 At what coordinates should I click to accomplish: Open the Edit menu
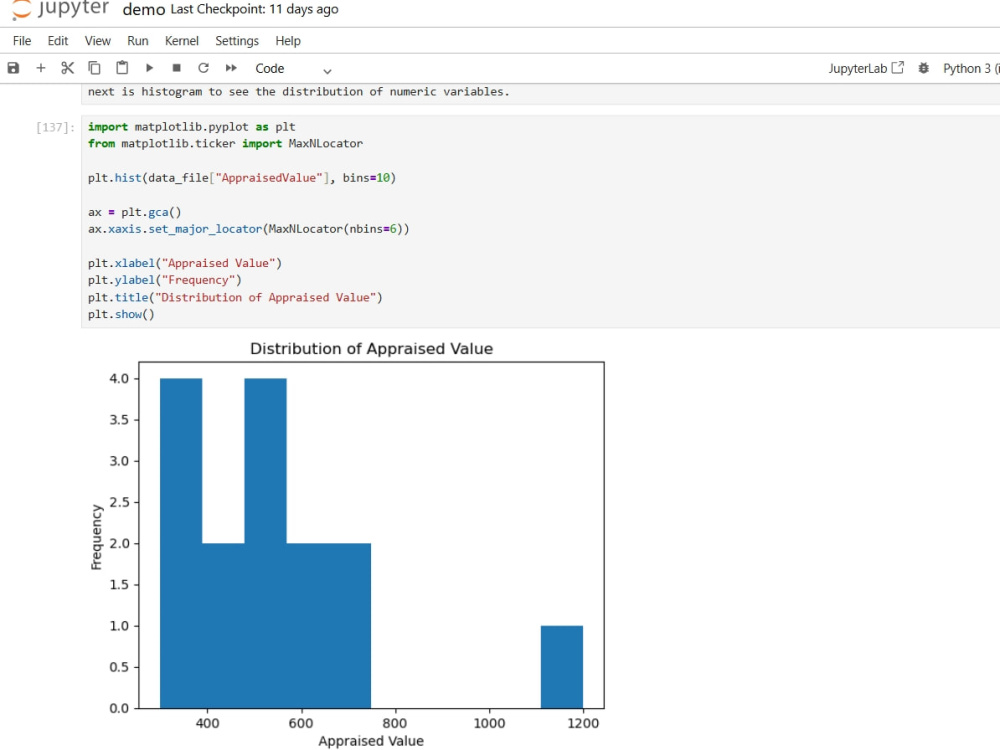click(x=57, y=41)
